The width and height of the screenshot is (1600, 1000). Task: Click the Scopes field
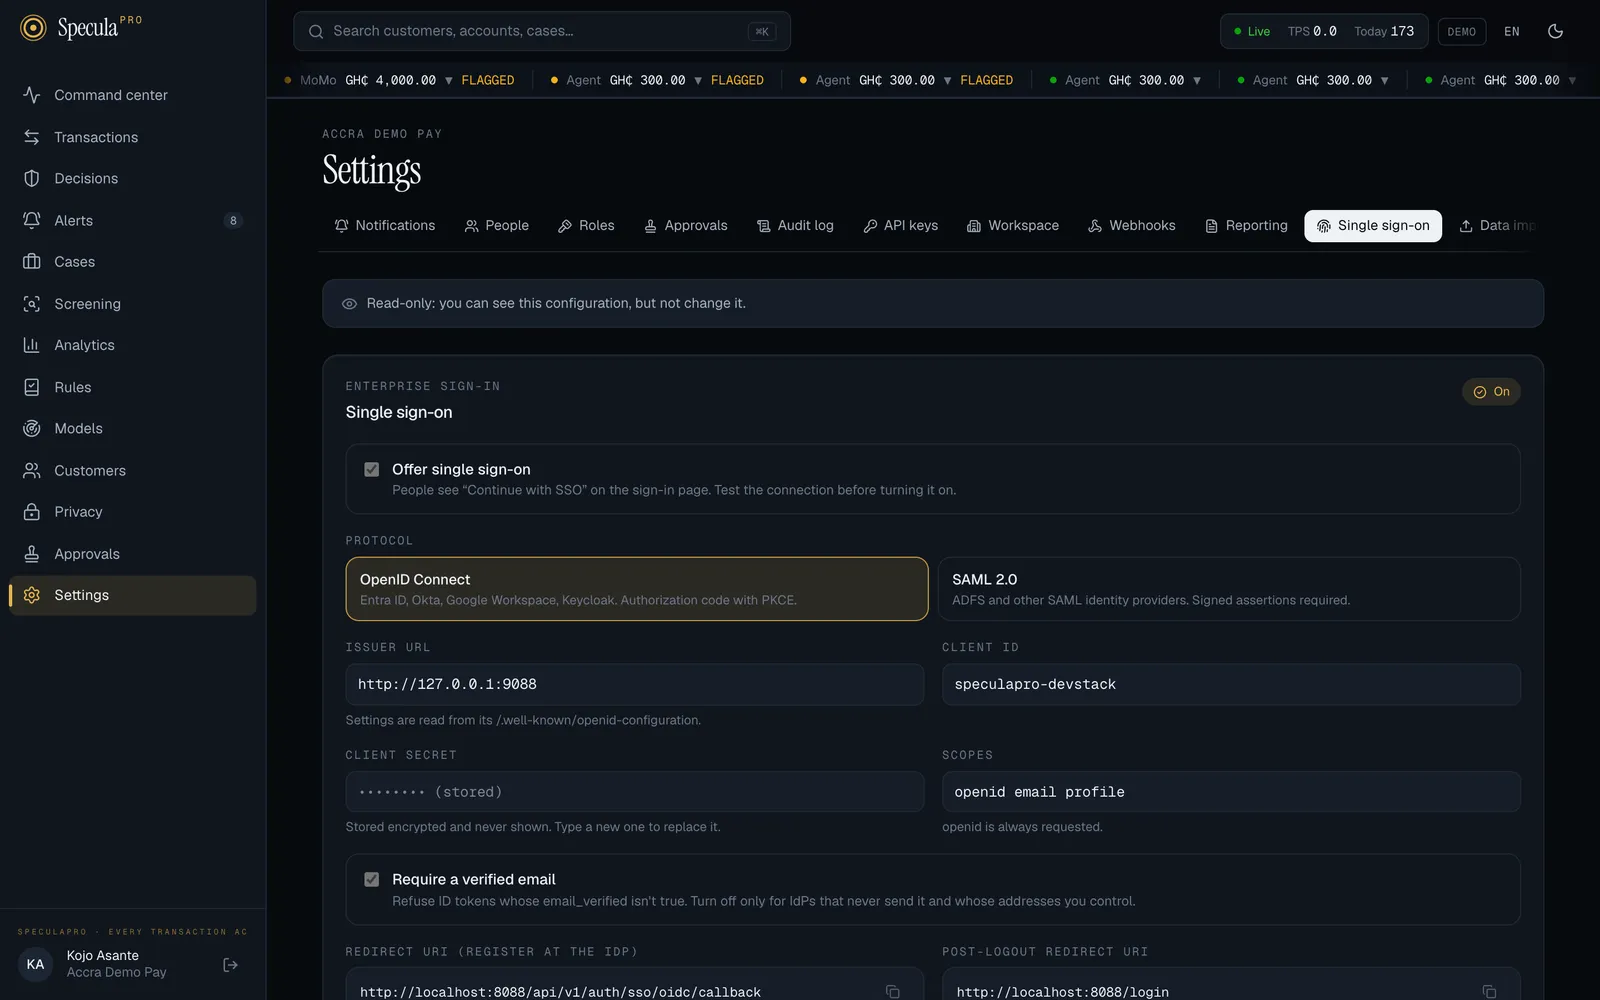point(1231,792)
